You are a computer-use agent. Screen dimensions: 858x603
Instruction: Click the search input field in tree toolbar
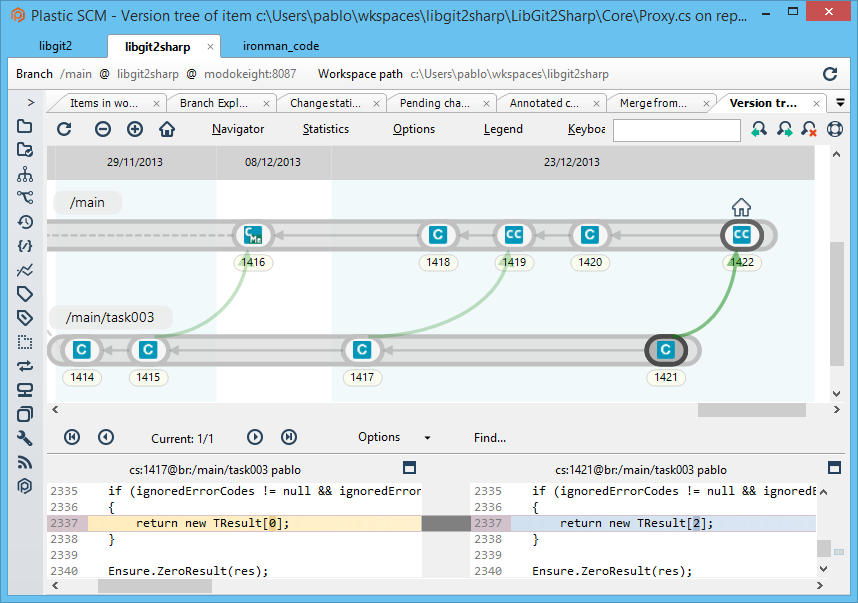click(x=677, y=130)
